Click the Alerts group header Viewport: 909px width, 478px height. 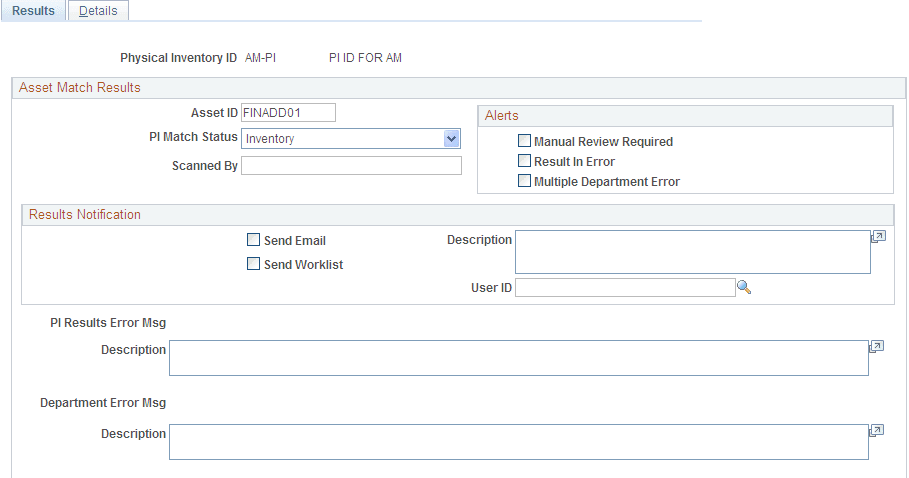pyautogui.click(x=502, y=116)
